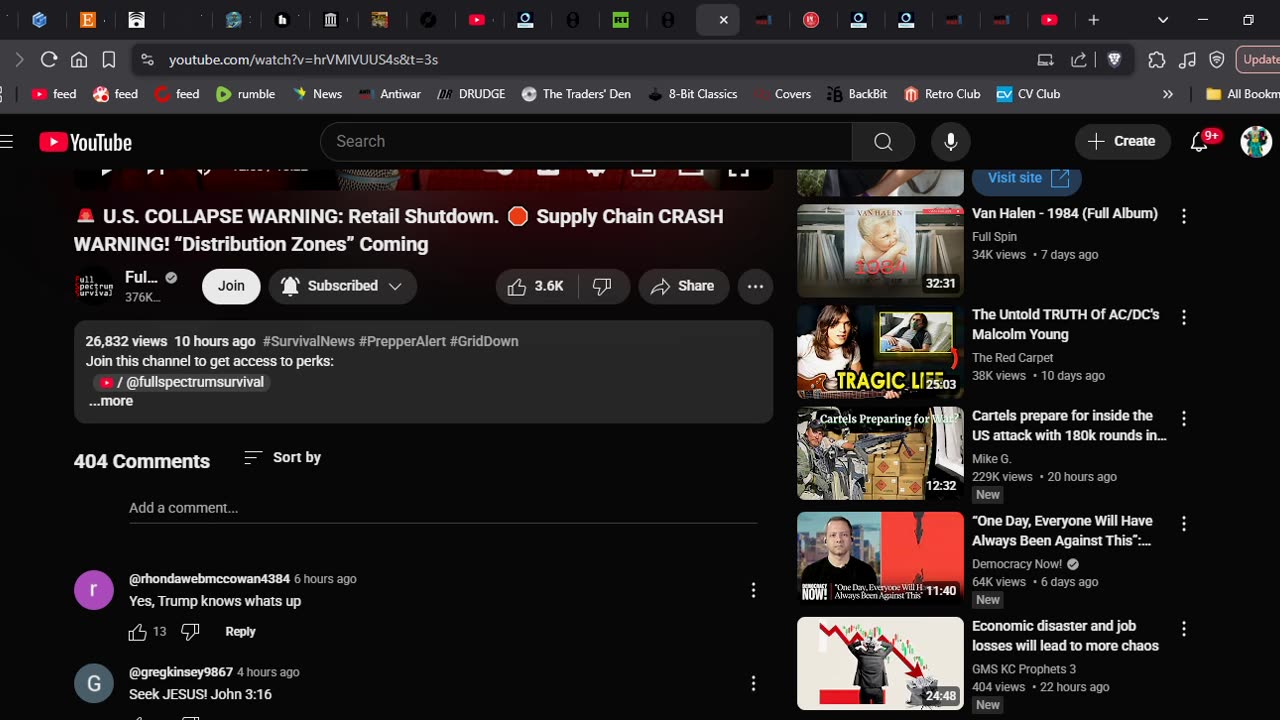Open the Antiwar bookmark
1280x720 pixels.
coord(389,94)
